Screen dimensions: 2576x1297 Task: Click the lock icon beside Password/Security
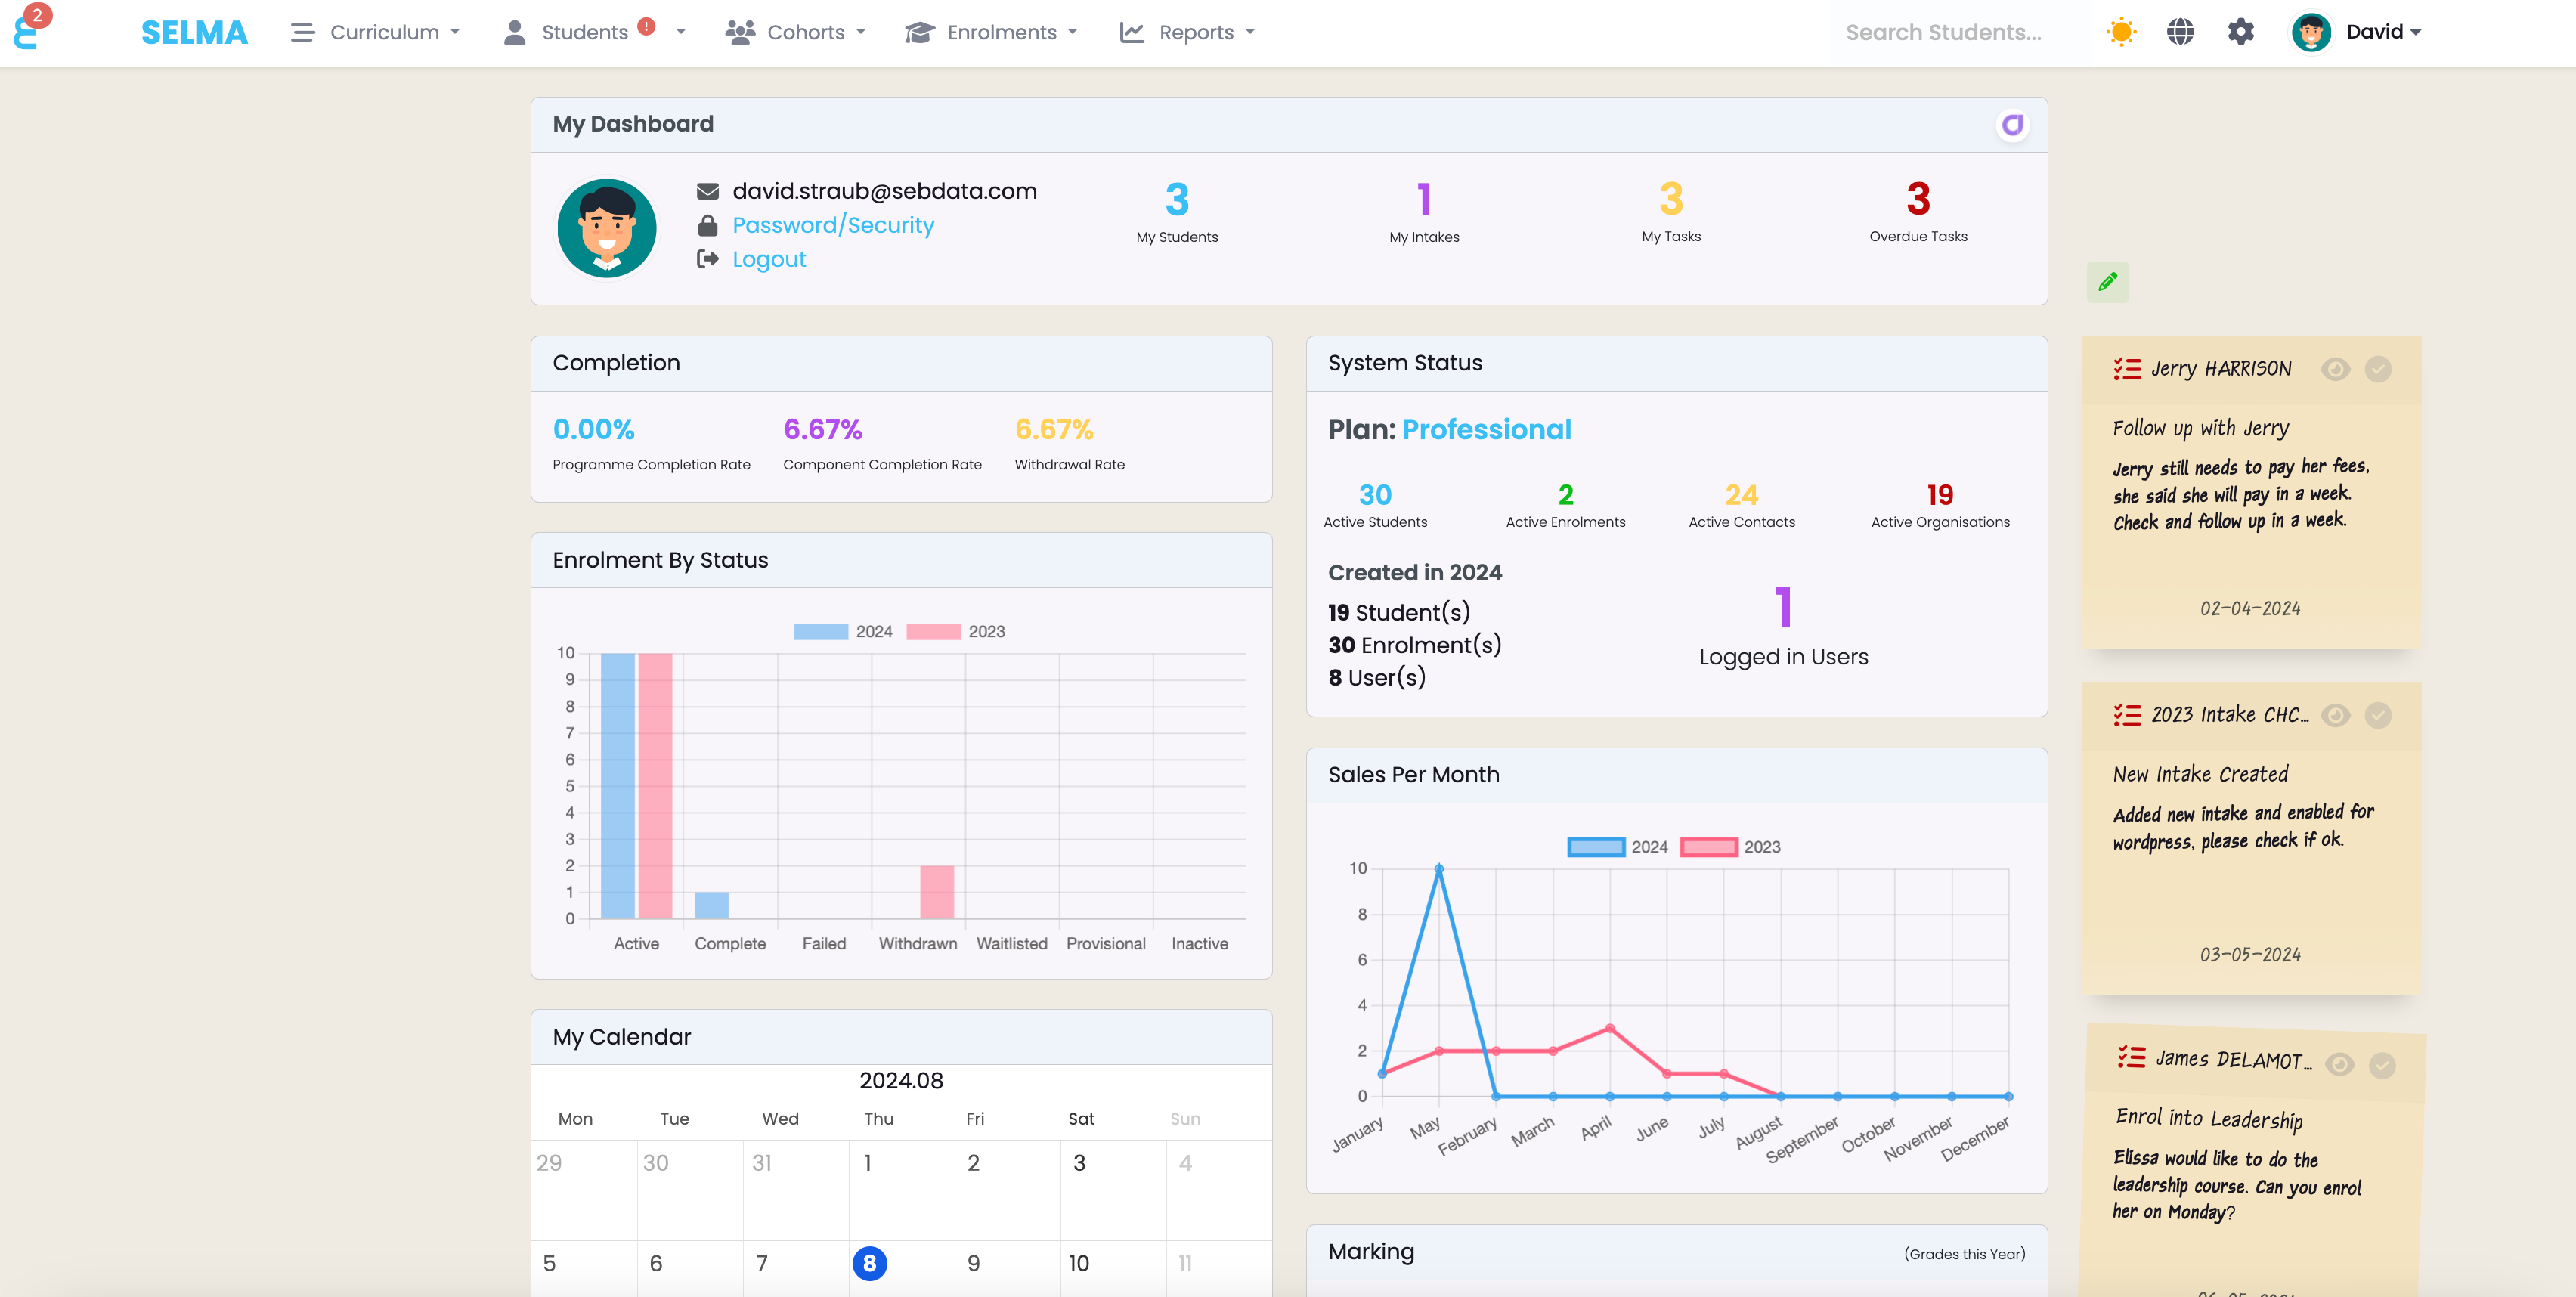click(707, 225)
